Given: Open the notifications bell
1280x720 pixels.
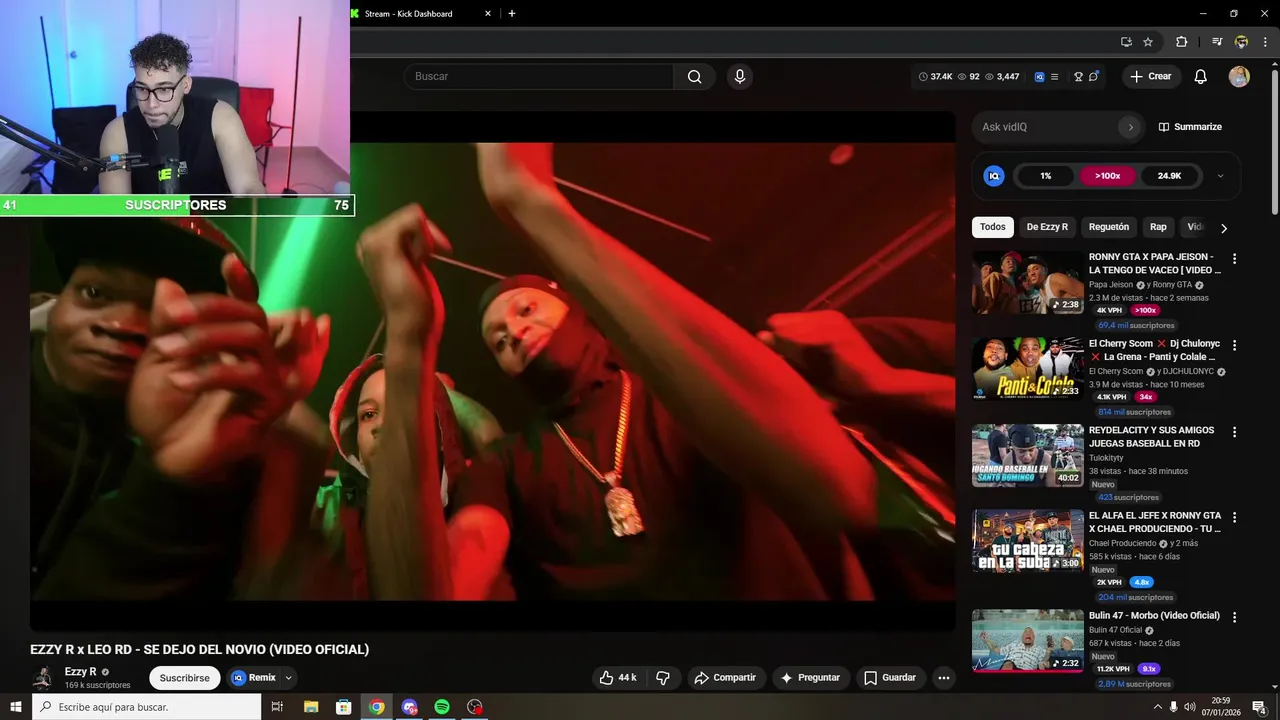Looking at the screenshot, I should pyautogui.click(x=1201, y=77).
